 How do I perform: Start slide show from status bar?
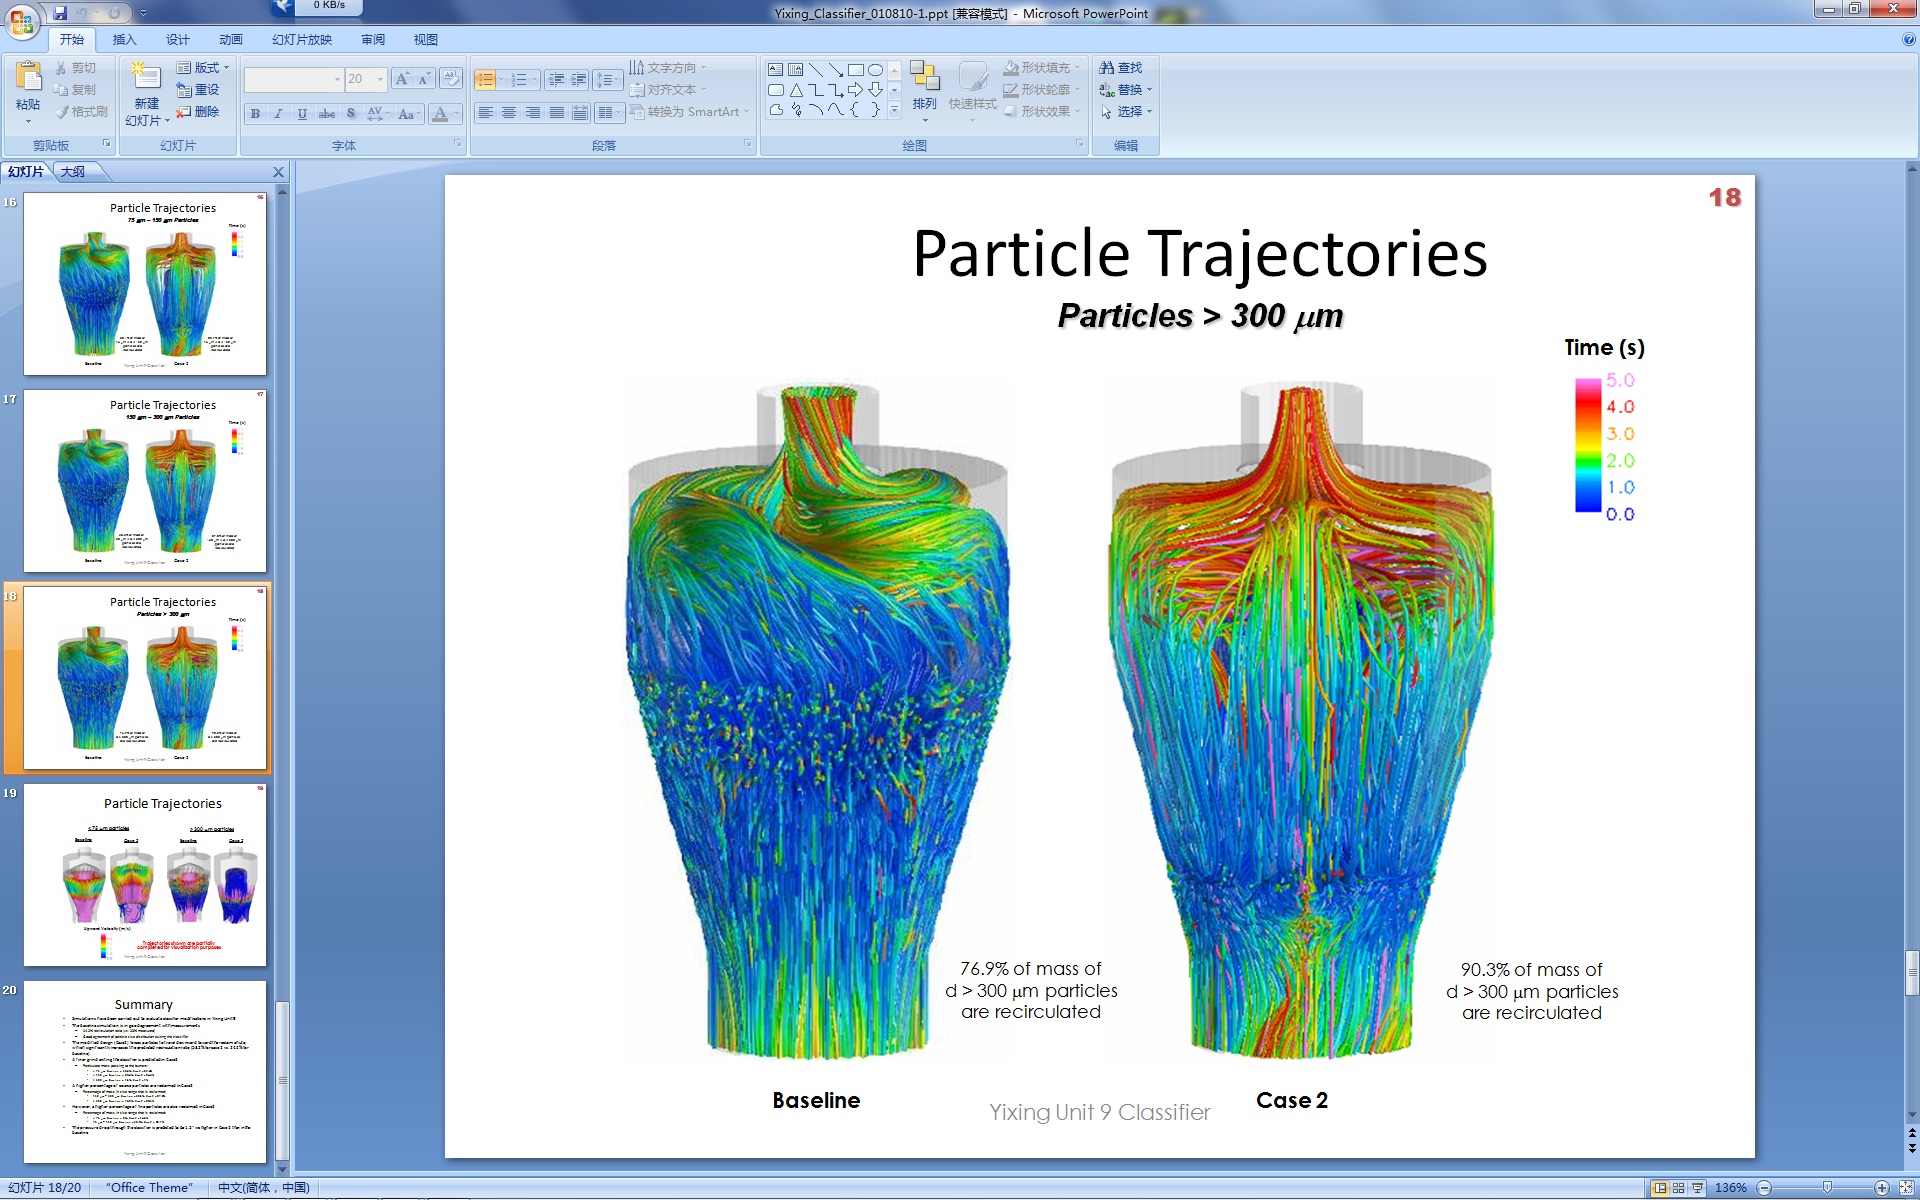1697,1188
